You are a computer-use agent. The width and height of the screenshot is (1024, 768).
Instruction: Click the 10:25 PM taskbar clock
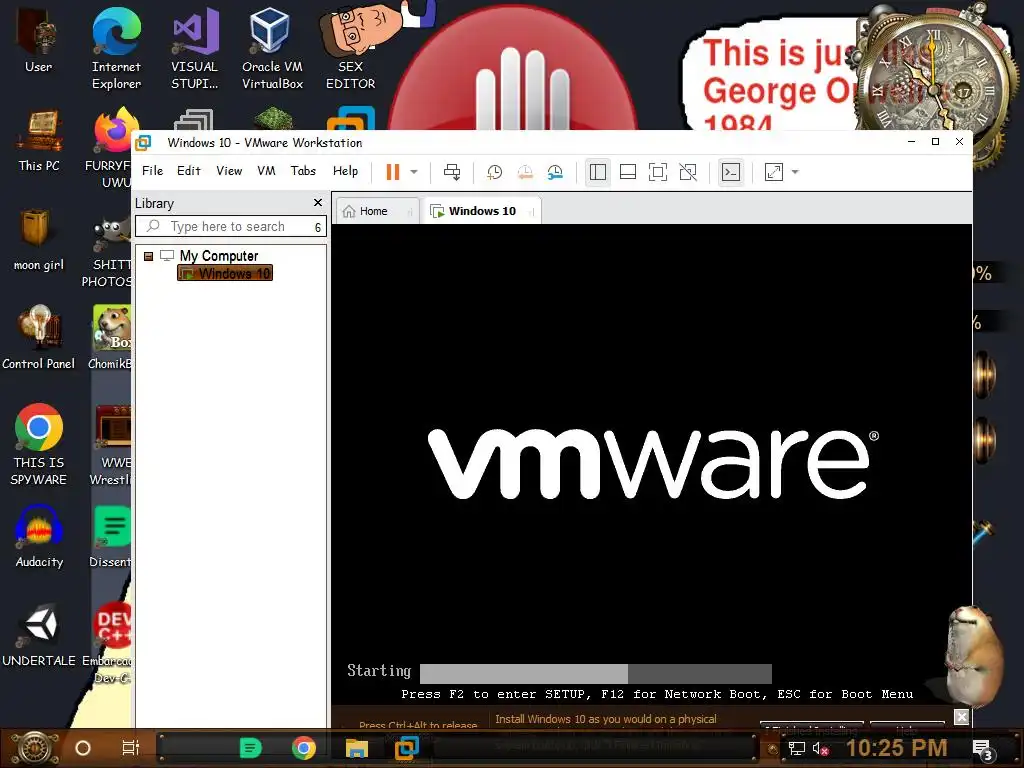coord(897,748)
